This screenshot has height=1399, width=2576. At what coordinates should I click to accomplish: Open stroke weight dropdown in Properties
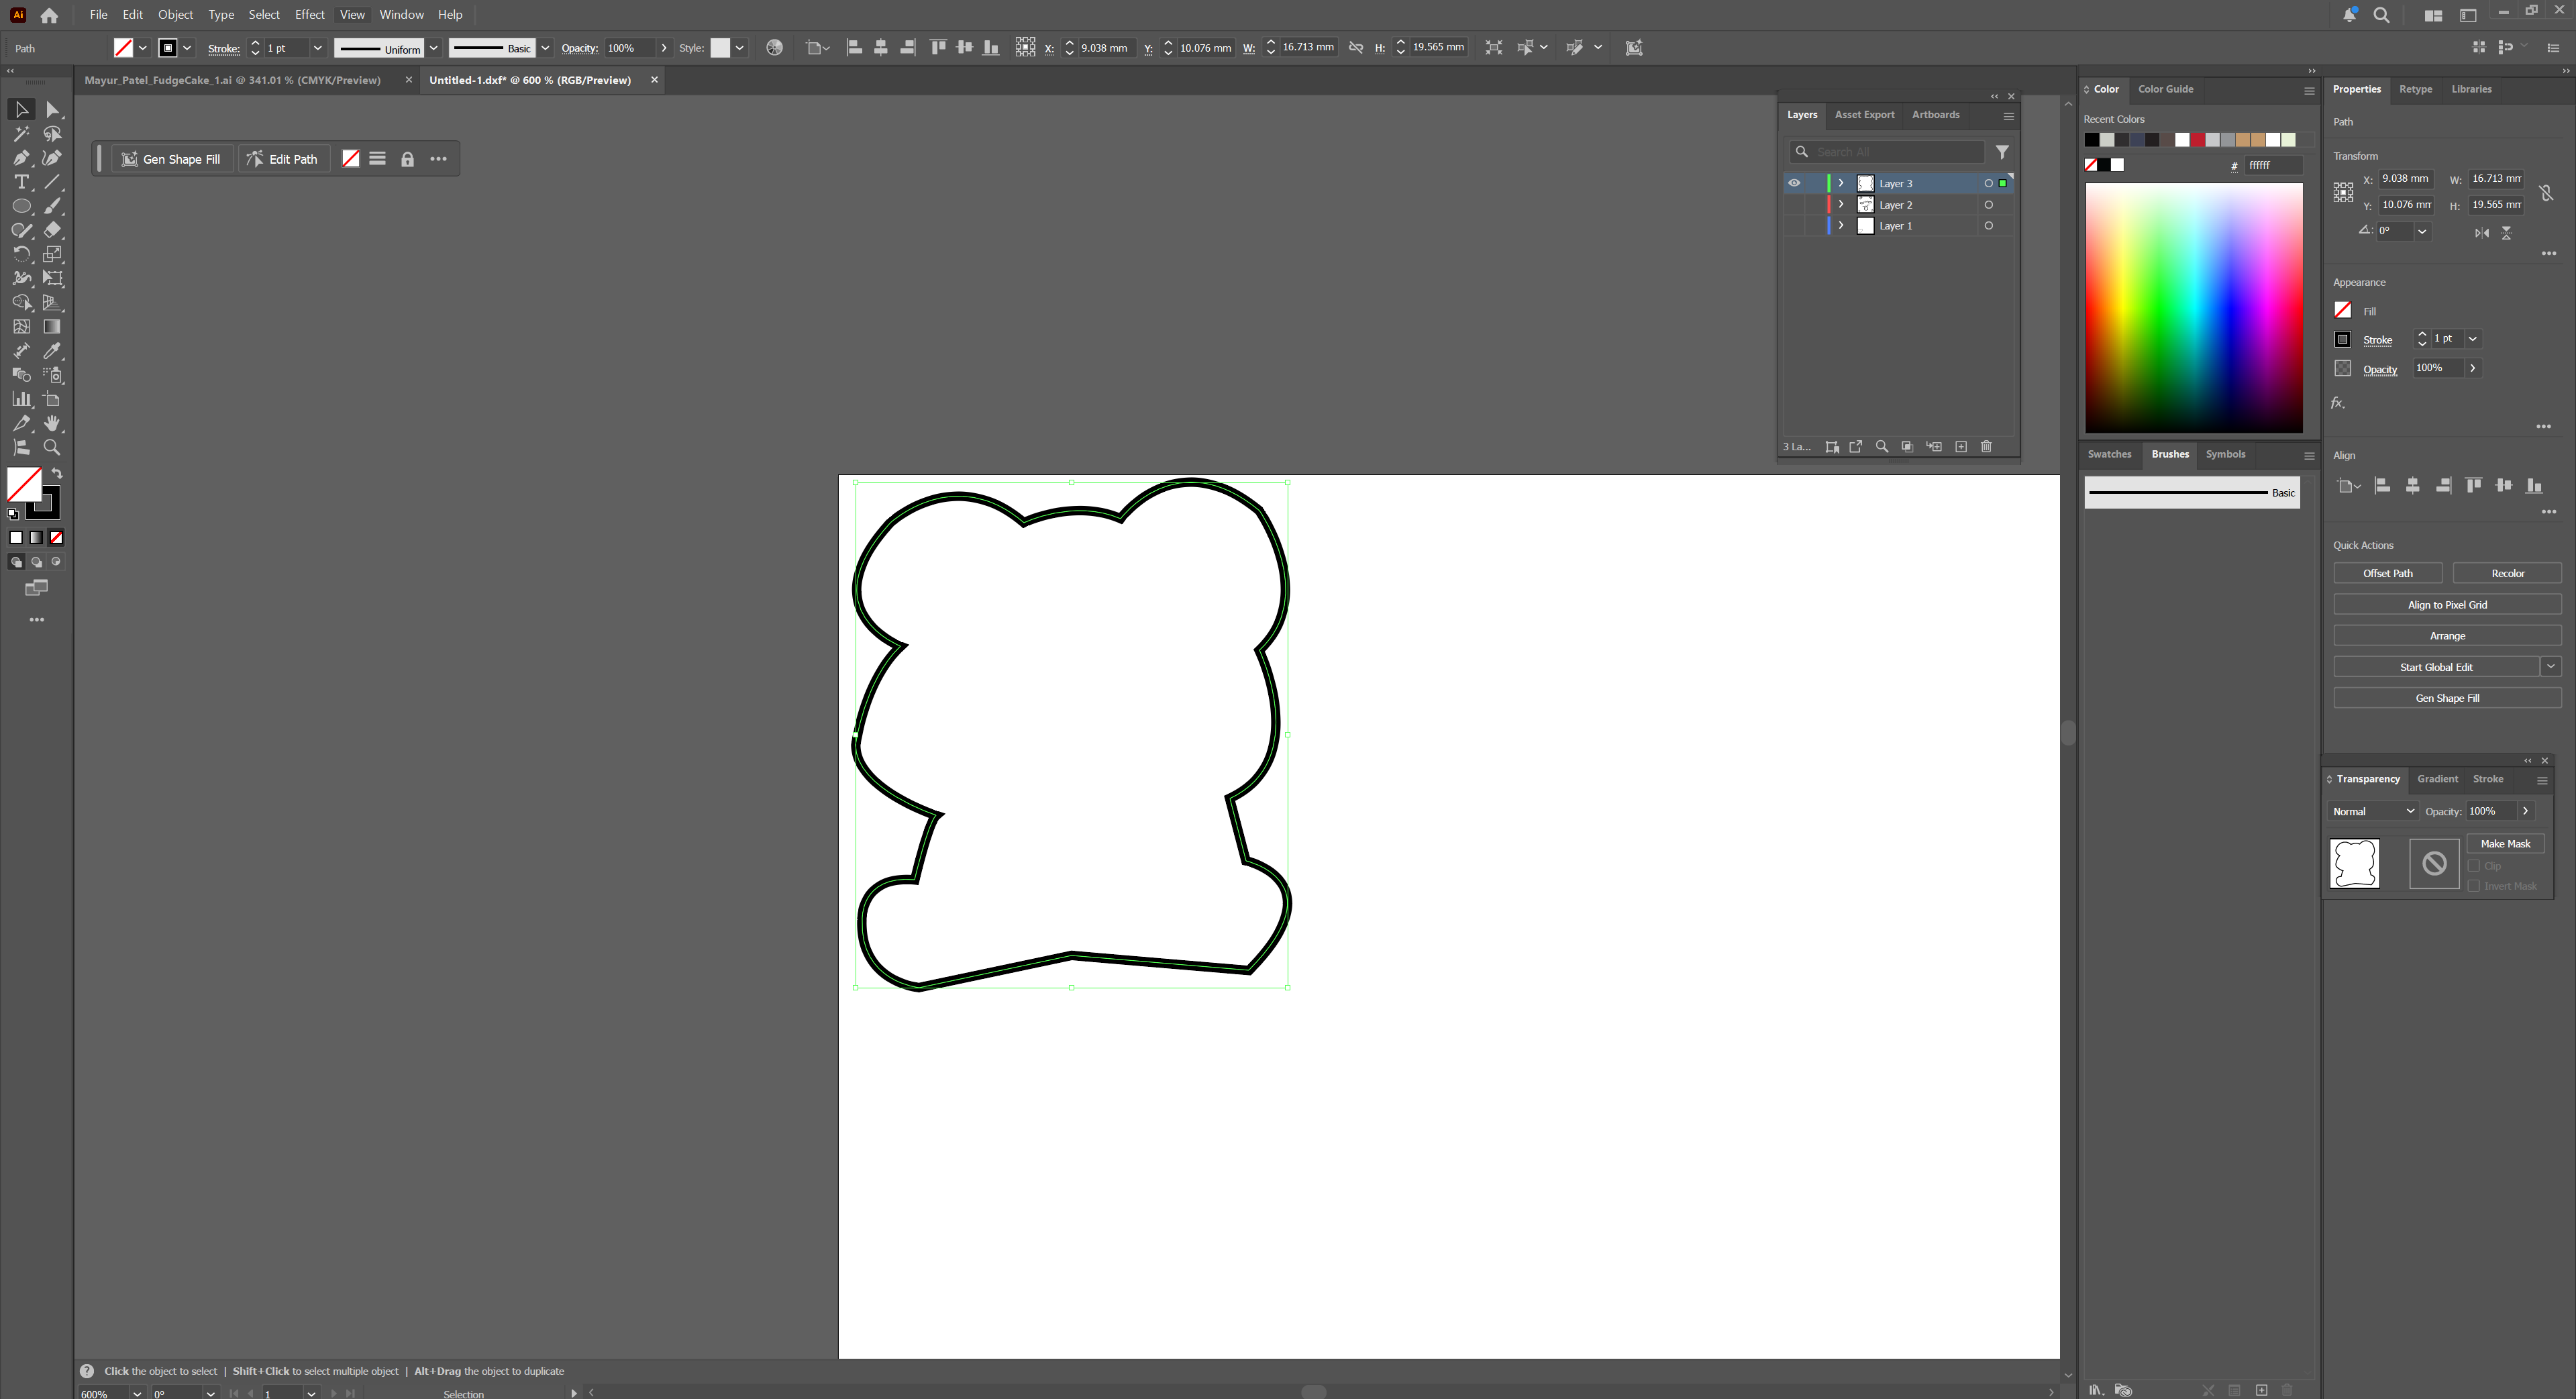tap(2473, 339)
